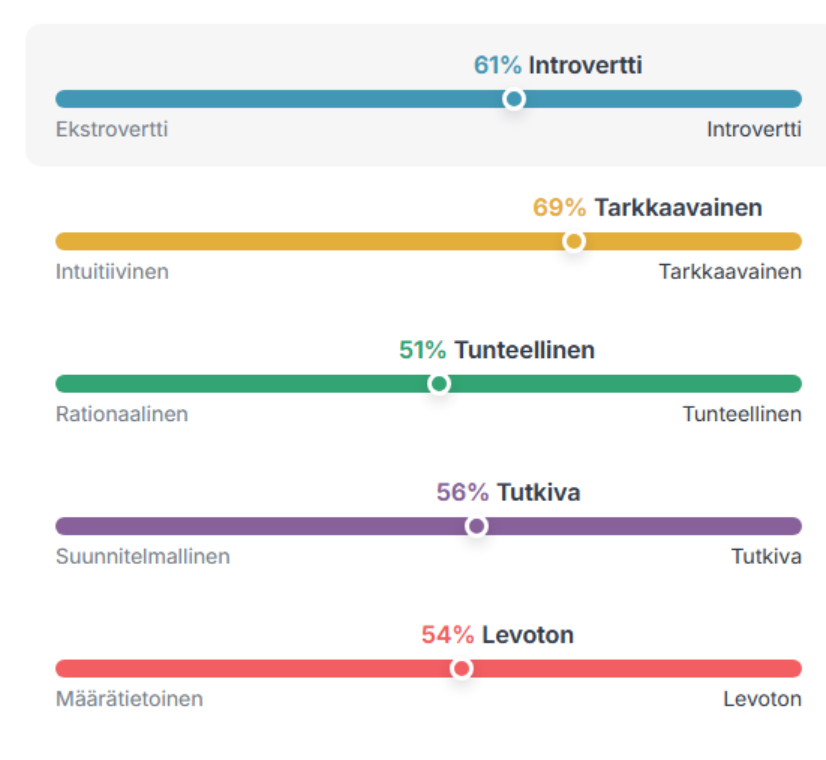Screen dimensions: 826x760
Task: Click Tunteellinen label below green bar's right end
Action: (742, 414)
